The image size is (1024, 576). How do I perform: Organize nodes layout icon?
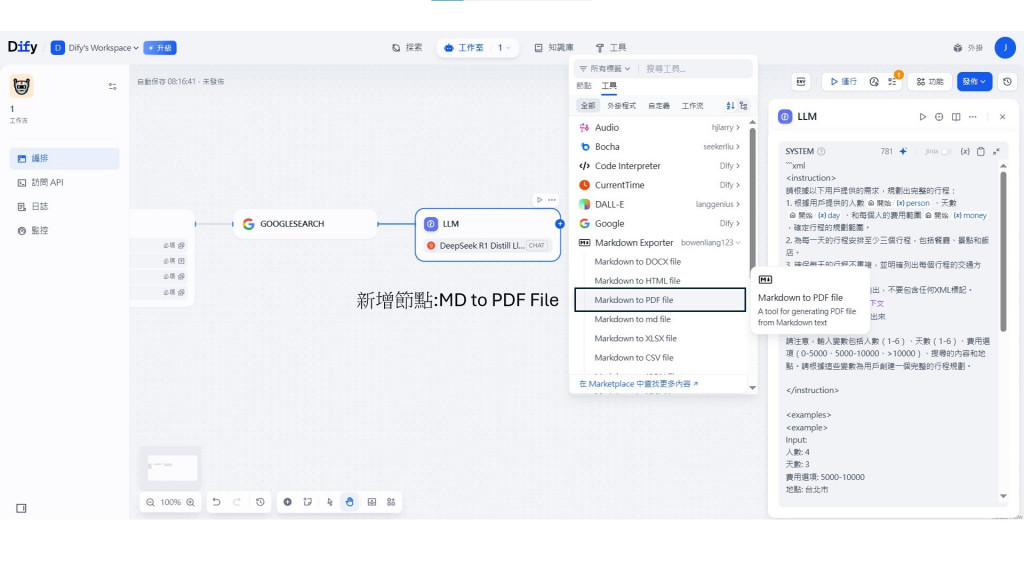tap(391, 502)
